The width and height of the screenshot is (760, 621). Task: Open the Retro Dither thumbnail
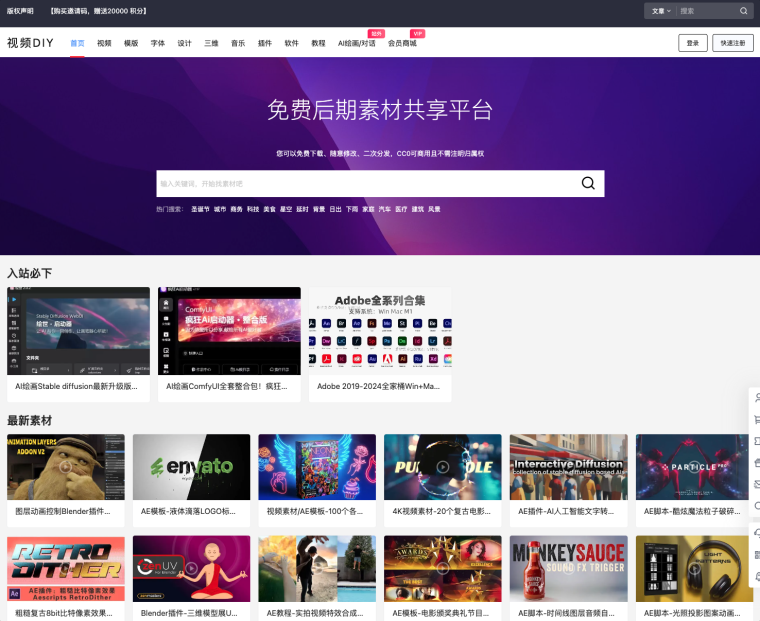65,568
